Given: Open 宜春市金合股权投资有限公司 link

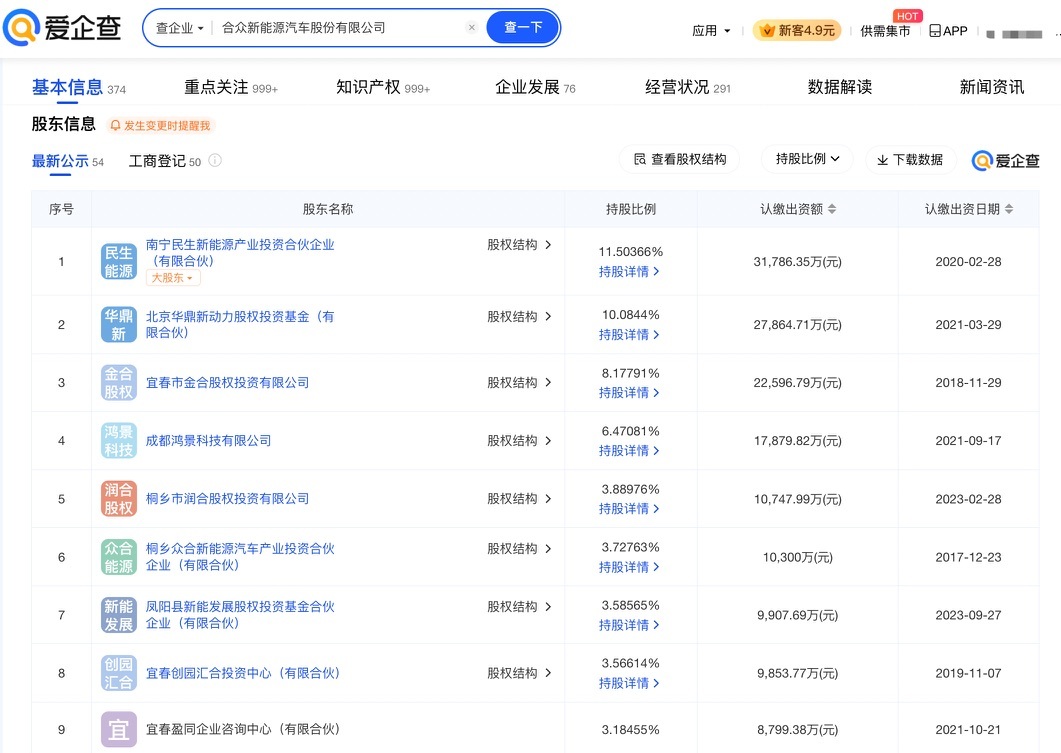Looking at the screenshot, I should coord(227,383).
